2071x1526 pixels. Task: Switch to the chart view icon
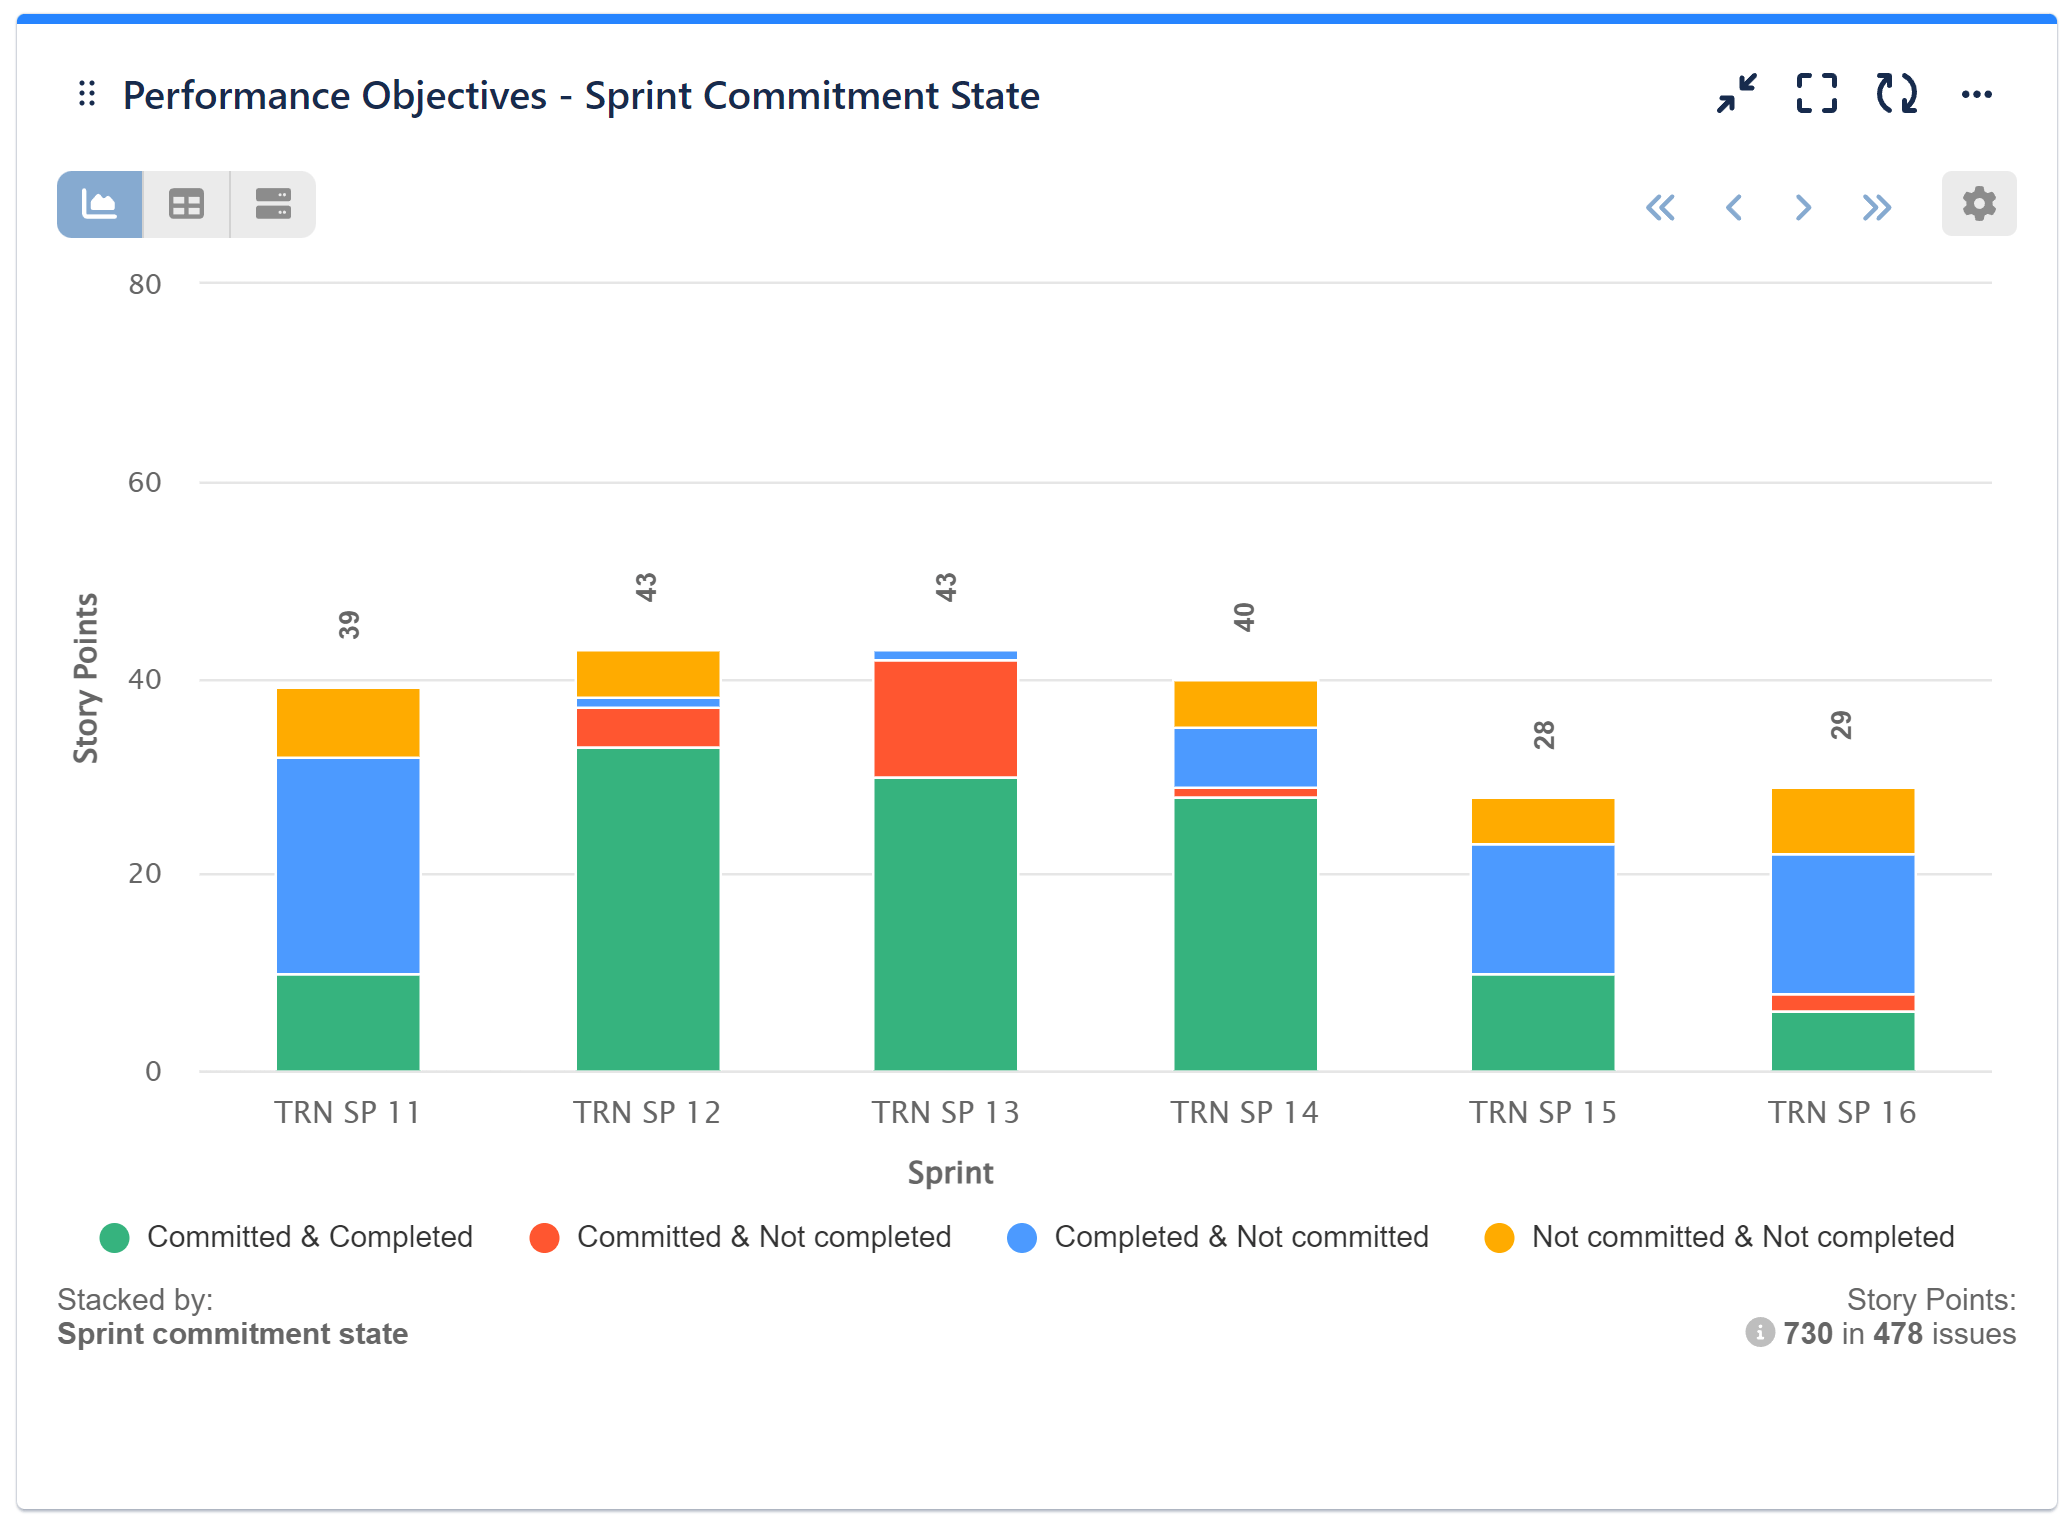(x=99, y=203)
